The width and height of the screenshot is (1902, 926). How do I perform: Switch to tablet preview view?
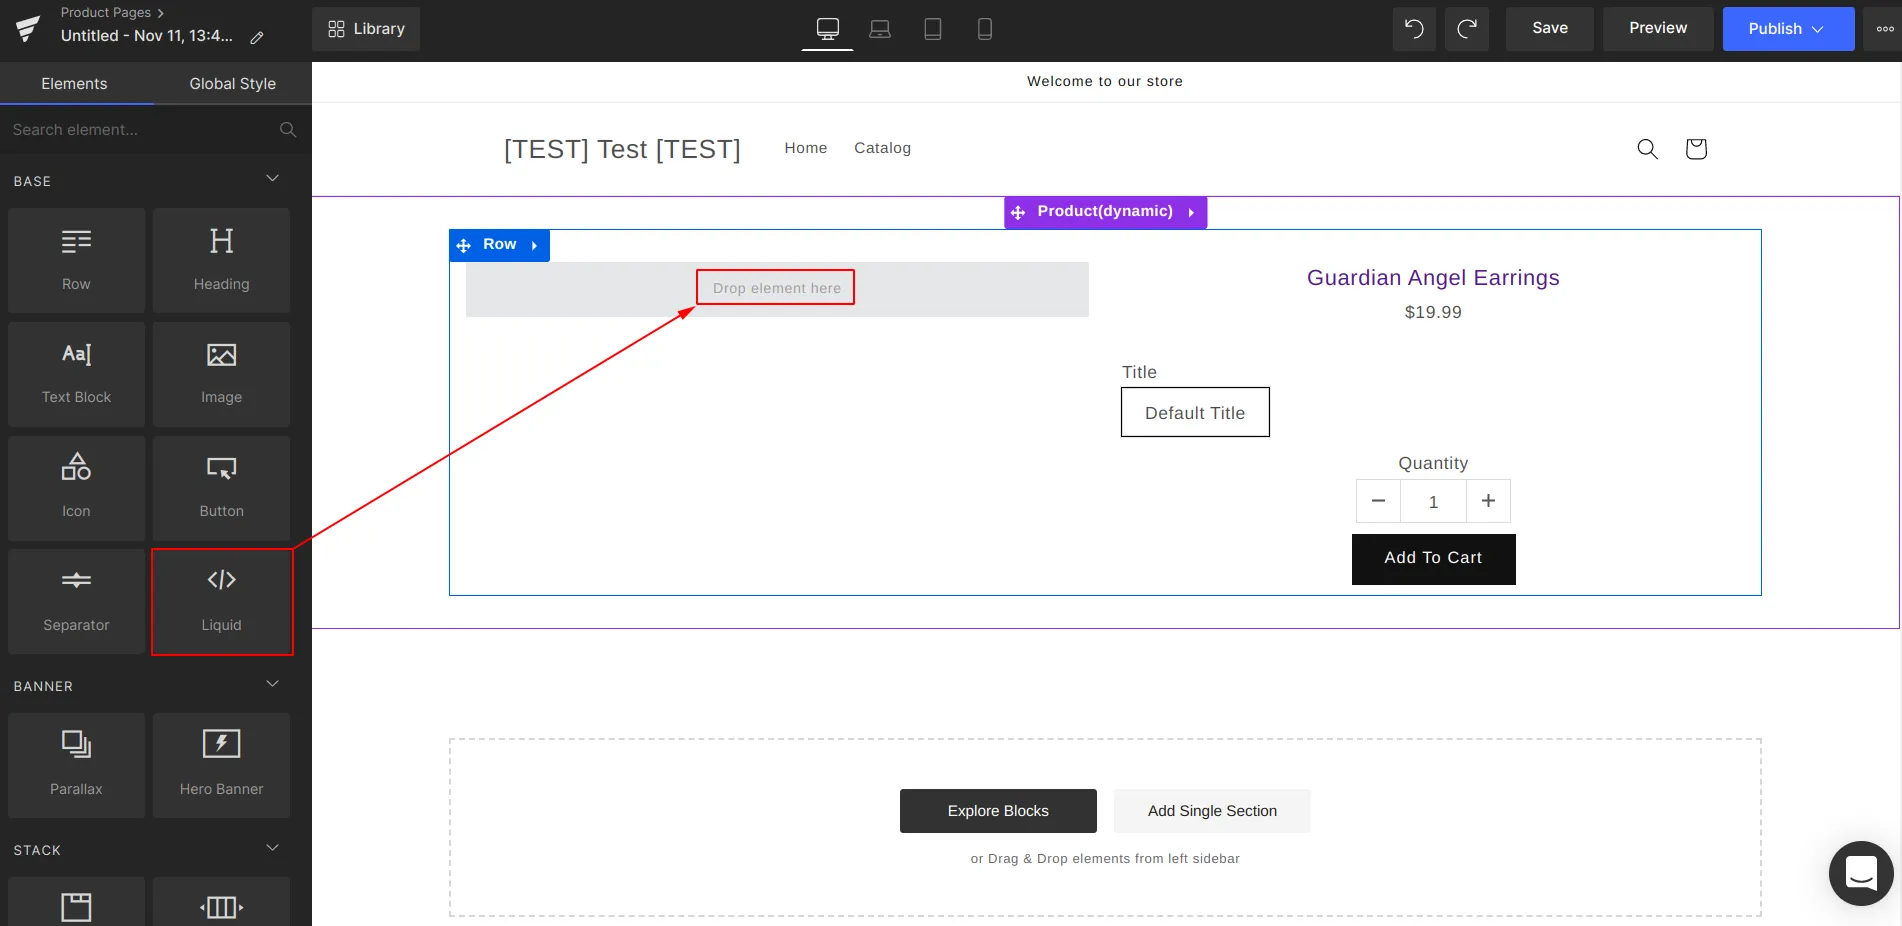click(933, 29)
